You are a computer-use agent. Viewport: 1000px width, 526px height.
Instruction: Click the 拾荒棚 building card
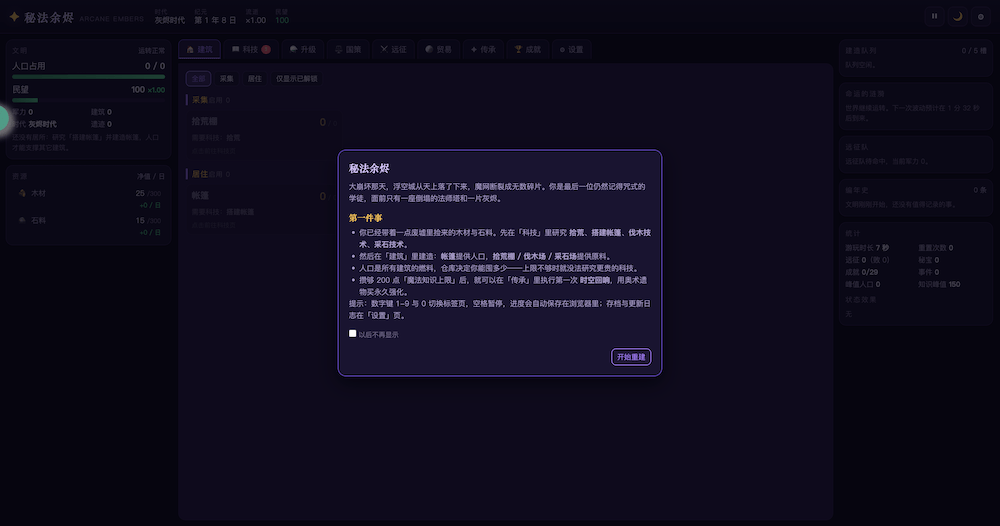[264, 135]
